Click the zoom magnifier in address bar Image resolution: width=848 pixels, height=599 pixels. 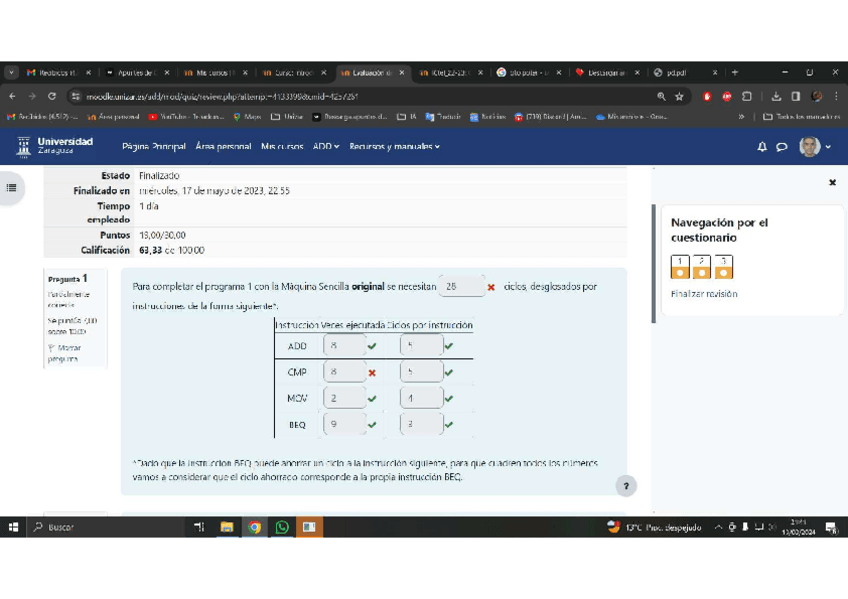coord(661,97)
